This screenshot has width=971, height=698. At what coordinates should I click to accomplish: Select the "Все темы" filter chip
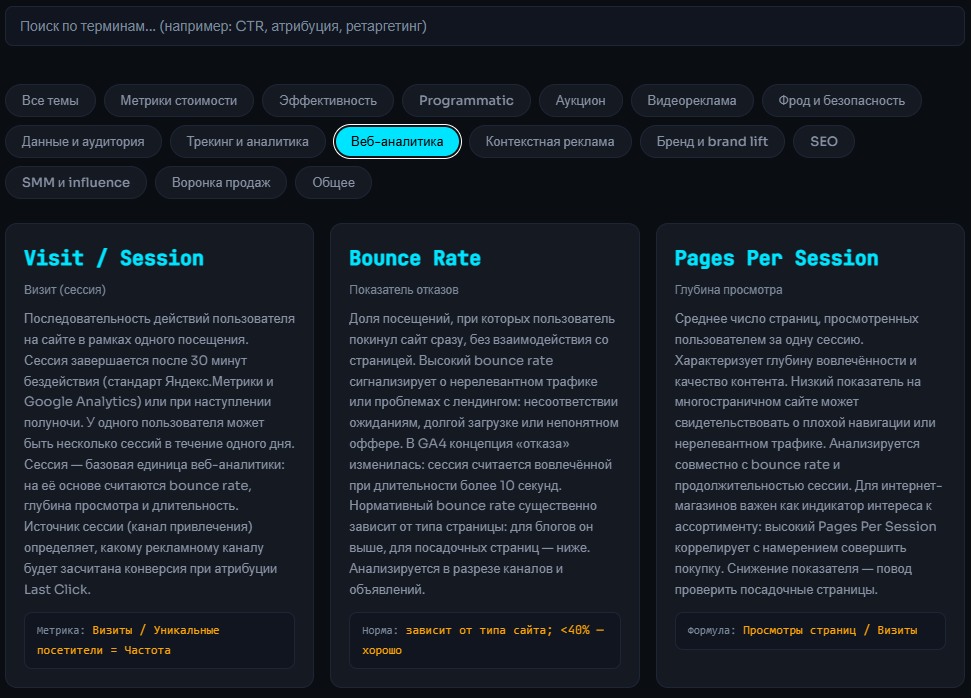point(50,101)
